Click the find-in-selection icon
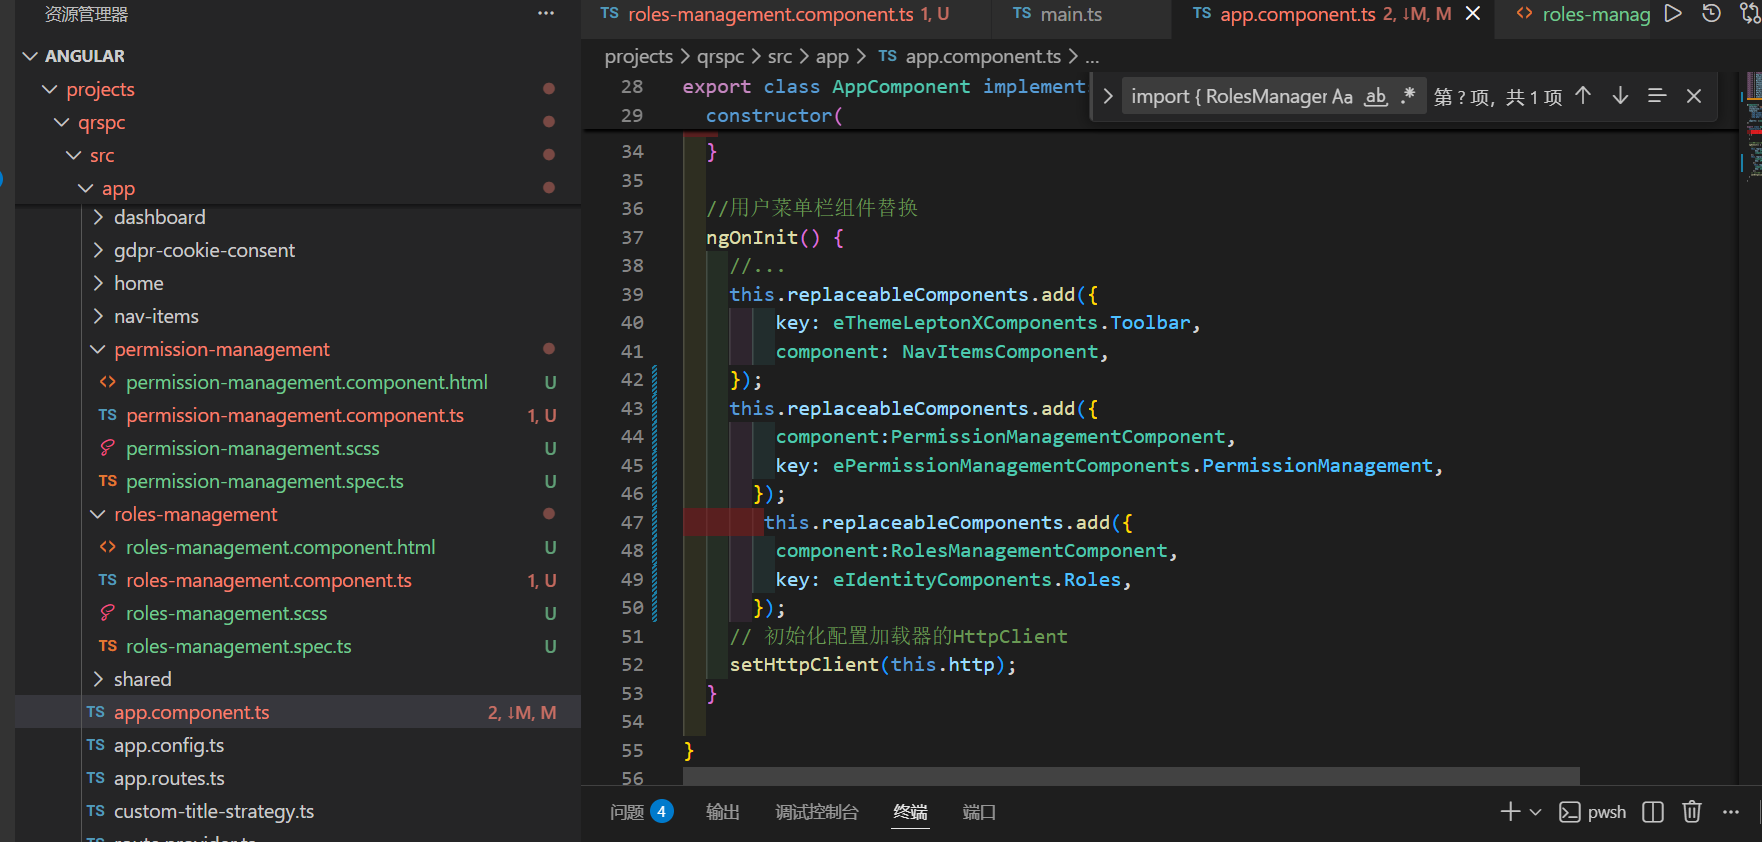1762x842 pixels. 1657,96
